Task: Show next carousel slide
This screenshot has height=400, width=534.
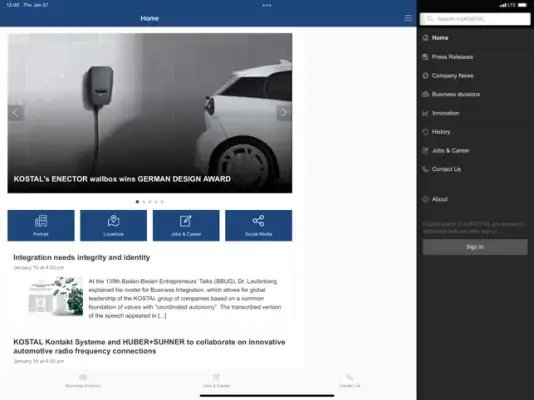Action: point(284,113)
